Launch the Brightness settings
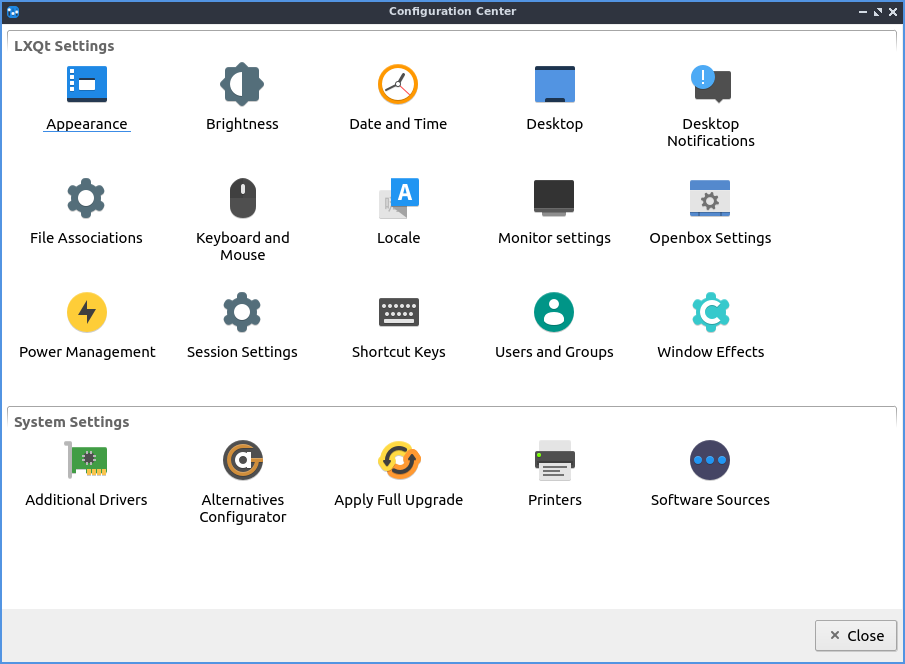 coord(242,85)
